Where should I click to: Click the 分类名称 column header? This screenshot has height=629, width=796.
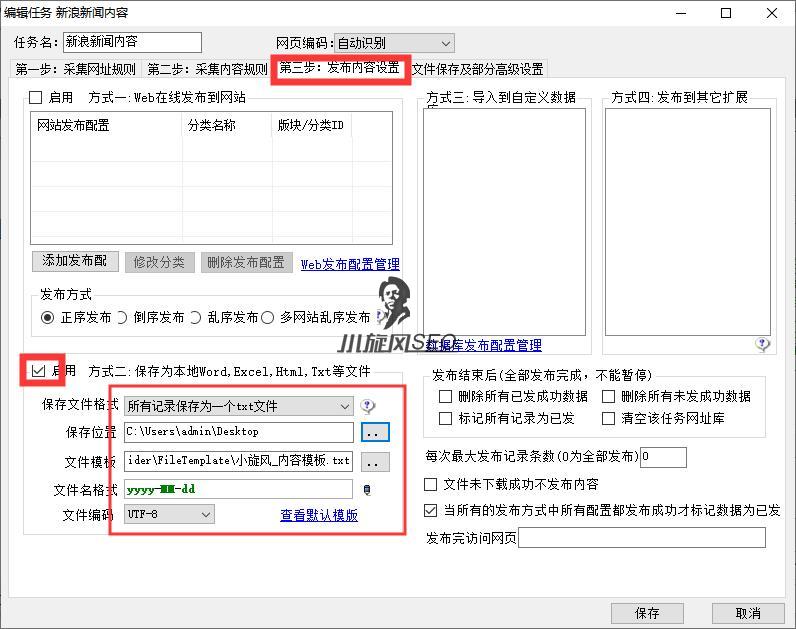(x=227, y=125)
